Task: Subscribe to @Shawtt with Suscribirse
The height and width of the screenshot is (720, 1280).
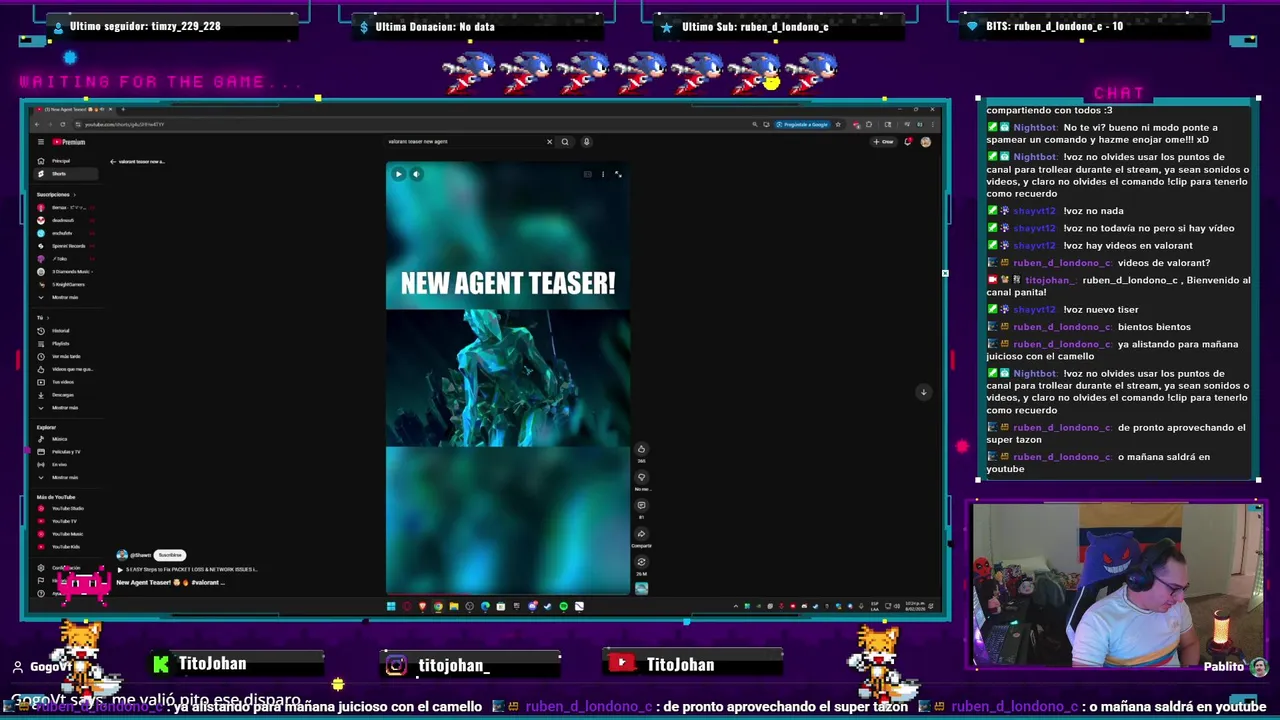Action: pyautogui.click(x=170, y=555)
